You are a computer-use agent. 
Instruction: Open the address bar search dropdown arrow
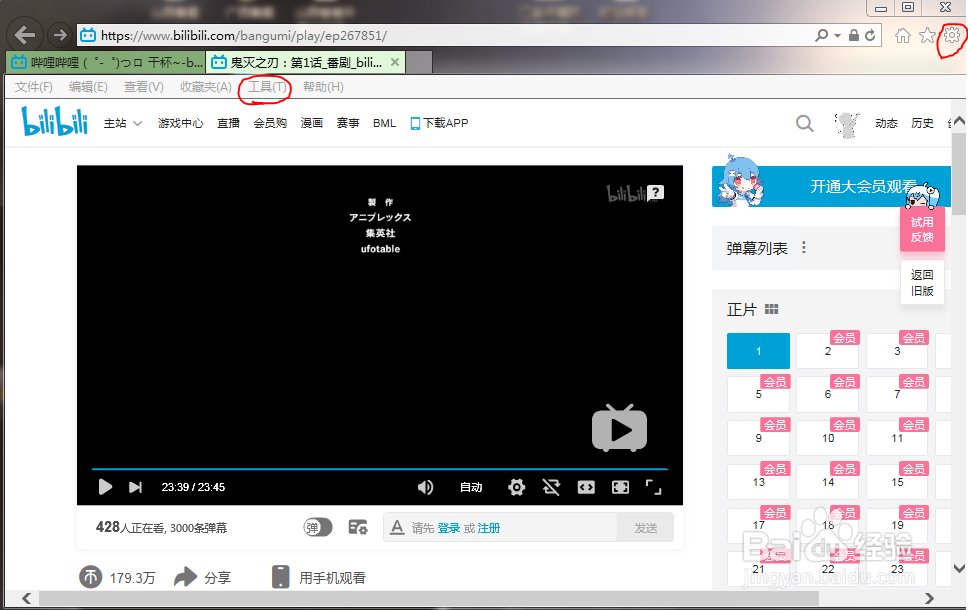point(837,36)
